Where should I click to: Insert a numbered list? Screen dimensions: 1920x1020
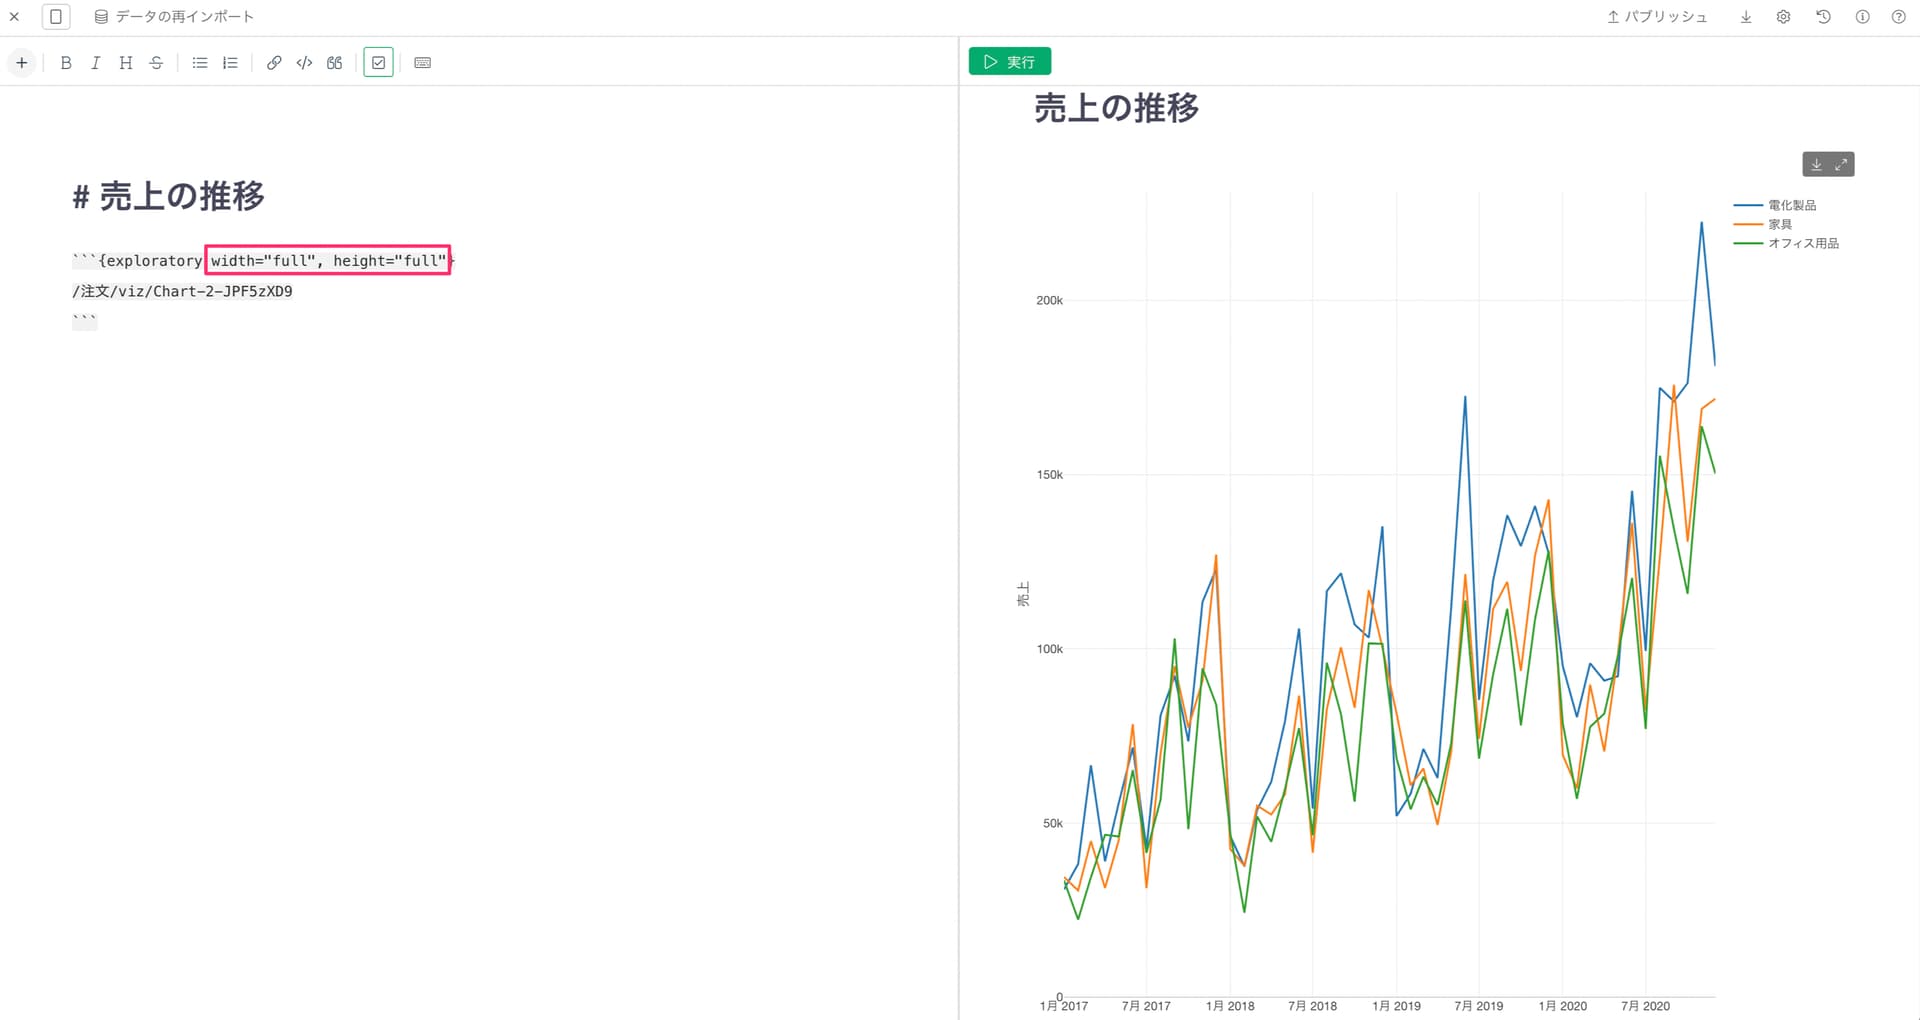point(230,63)
